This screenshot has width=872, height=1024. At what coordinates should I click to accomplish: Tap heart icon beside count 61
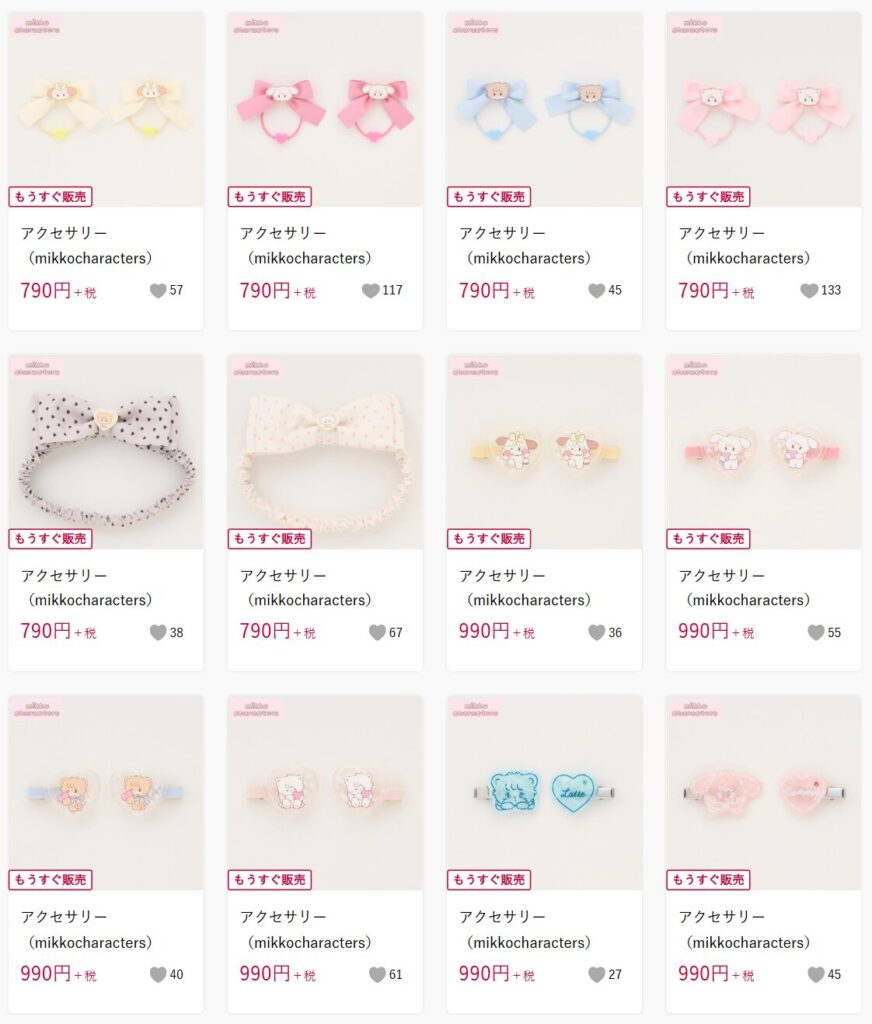pyautogui.click(x=377, y=974)
